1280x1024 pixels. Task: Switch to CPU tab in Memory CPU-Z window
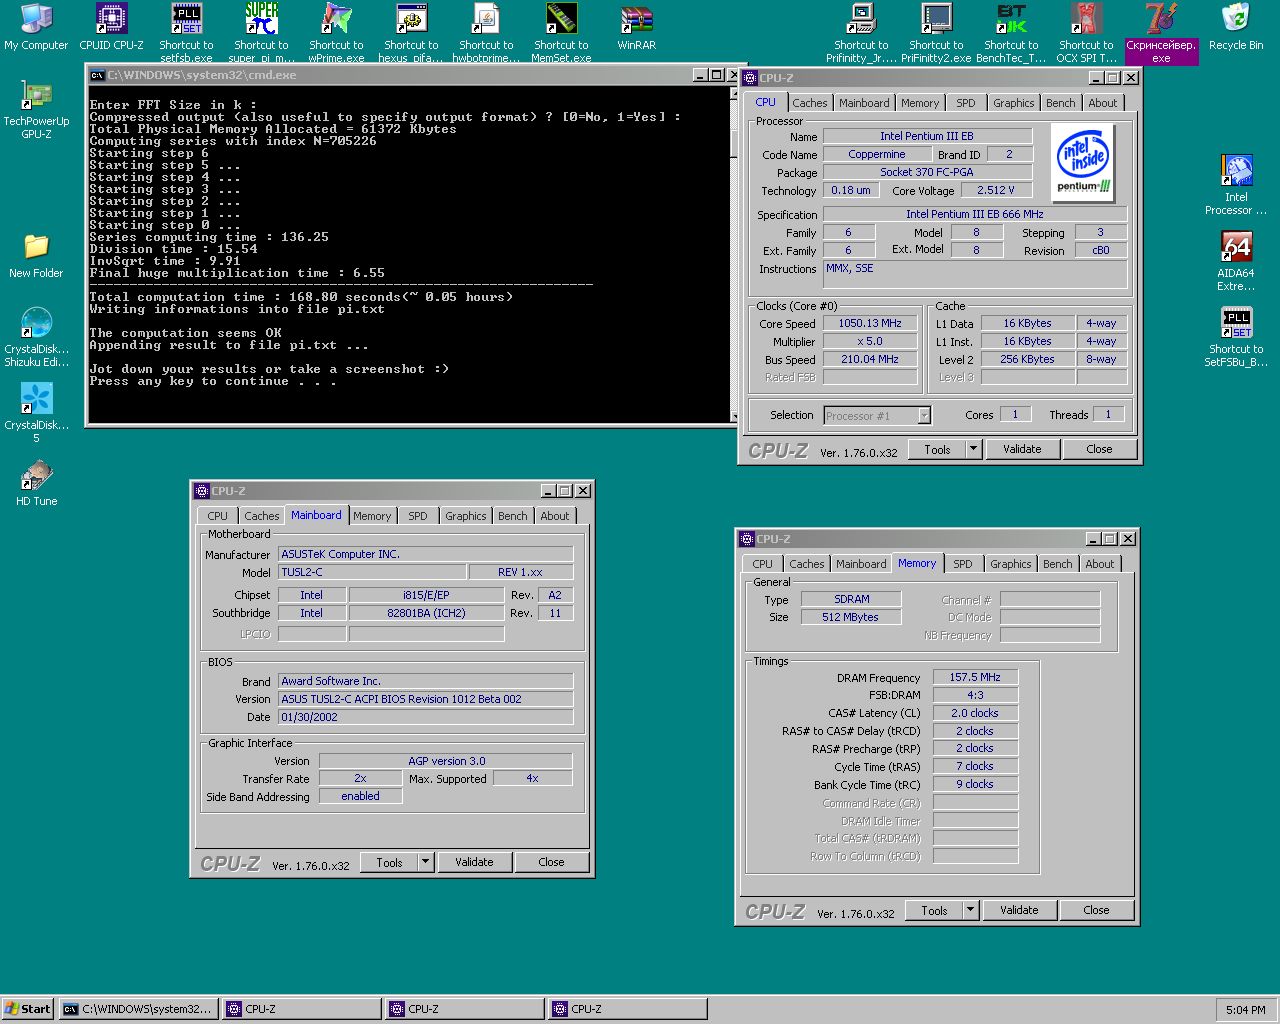point(763,564)
